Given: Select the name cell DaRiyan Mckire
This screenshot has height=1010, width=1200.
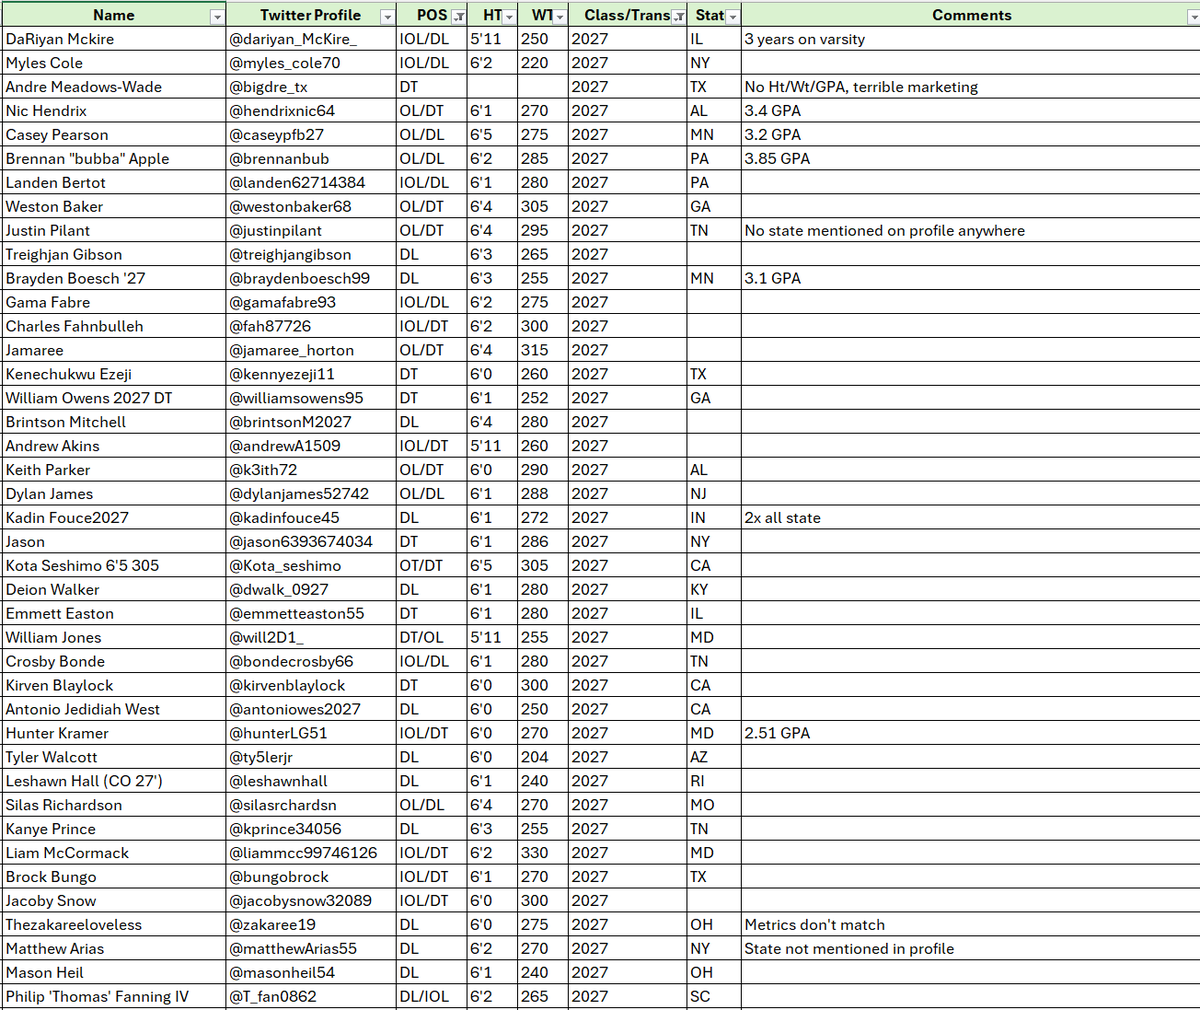Looking at the screenshot, I should [114, 39].
